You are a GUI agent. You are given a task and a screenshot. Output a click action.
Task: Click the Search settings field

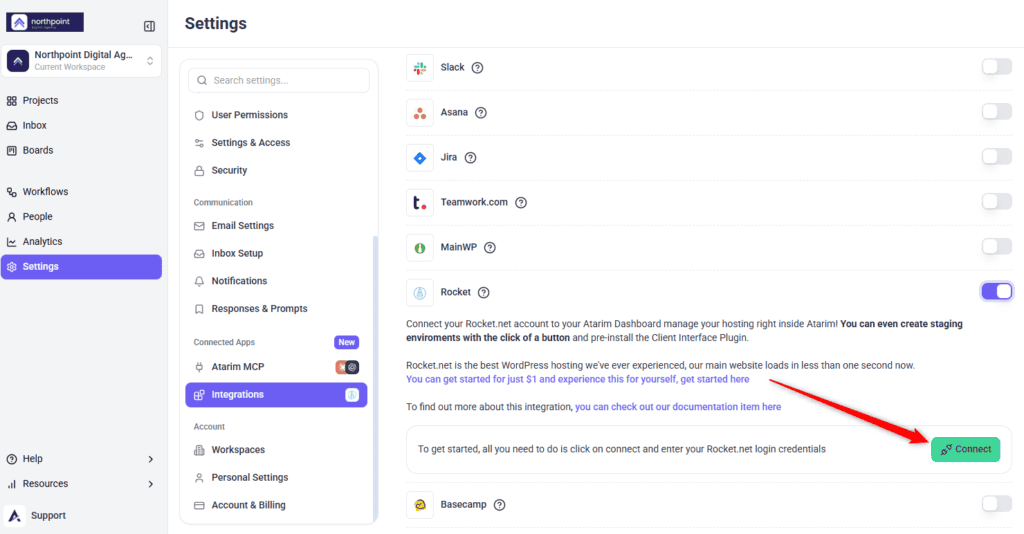pos(279,80)
